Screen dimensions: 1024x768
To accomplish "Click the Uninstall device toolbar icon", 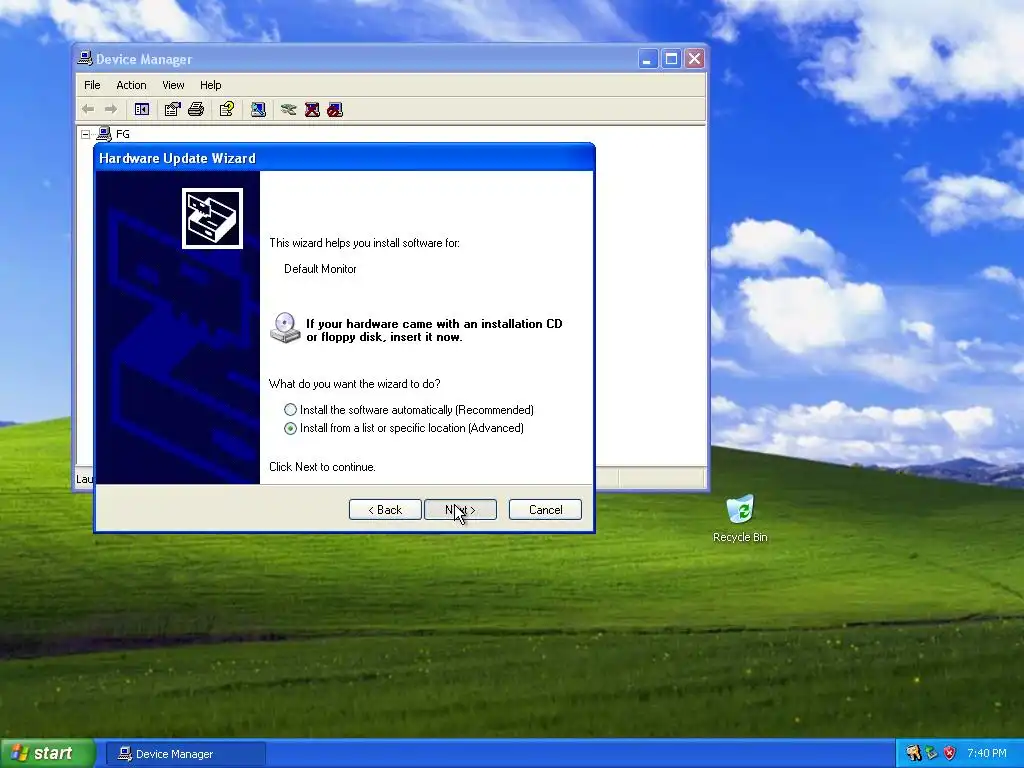I will pyautogui.click(x=312, y=110).
